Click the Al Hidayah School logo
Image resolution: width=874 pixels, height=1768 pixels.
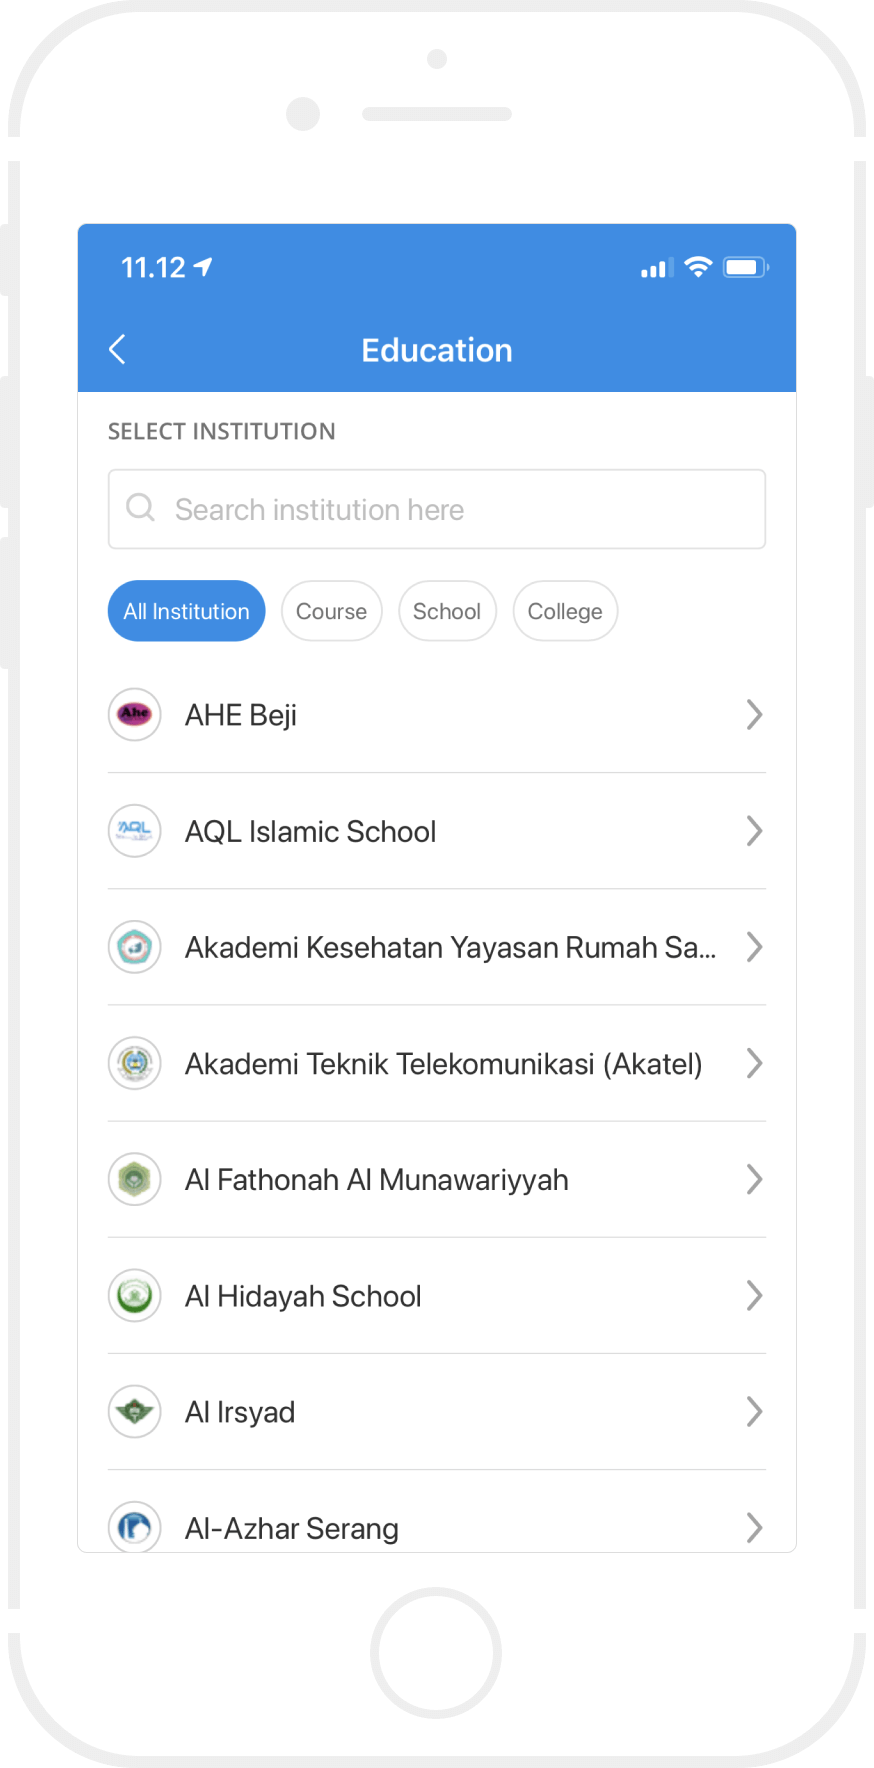coord(135,1296)
